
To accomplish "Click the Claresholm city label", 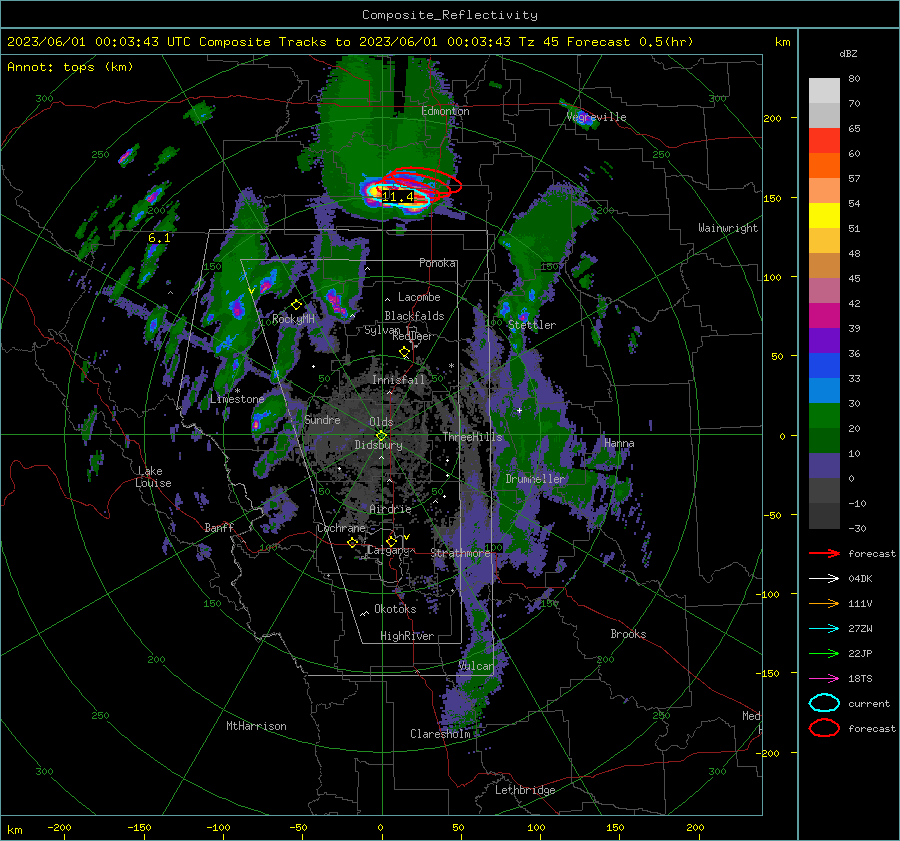I will 440,734.
